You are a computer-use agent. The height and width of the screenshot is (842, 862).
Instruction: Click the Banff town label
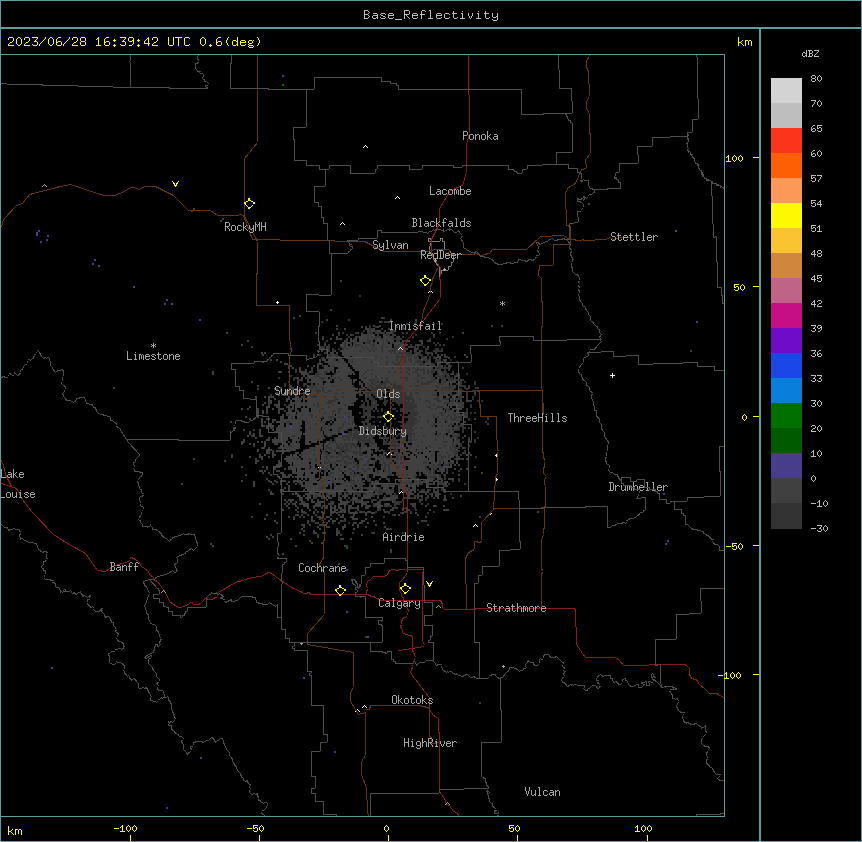point(124,567)
